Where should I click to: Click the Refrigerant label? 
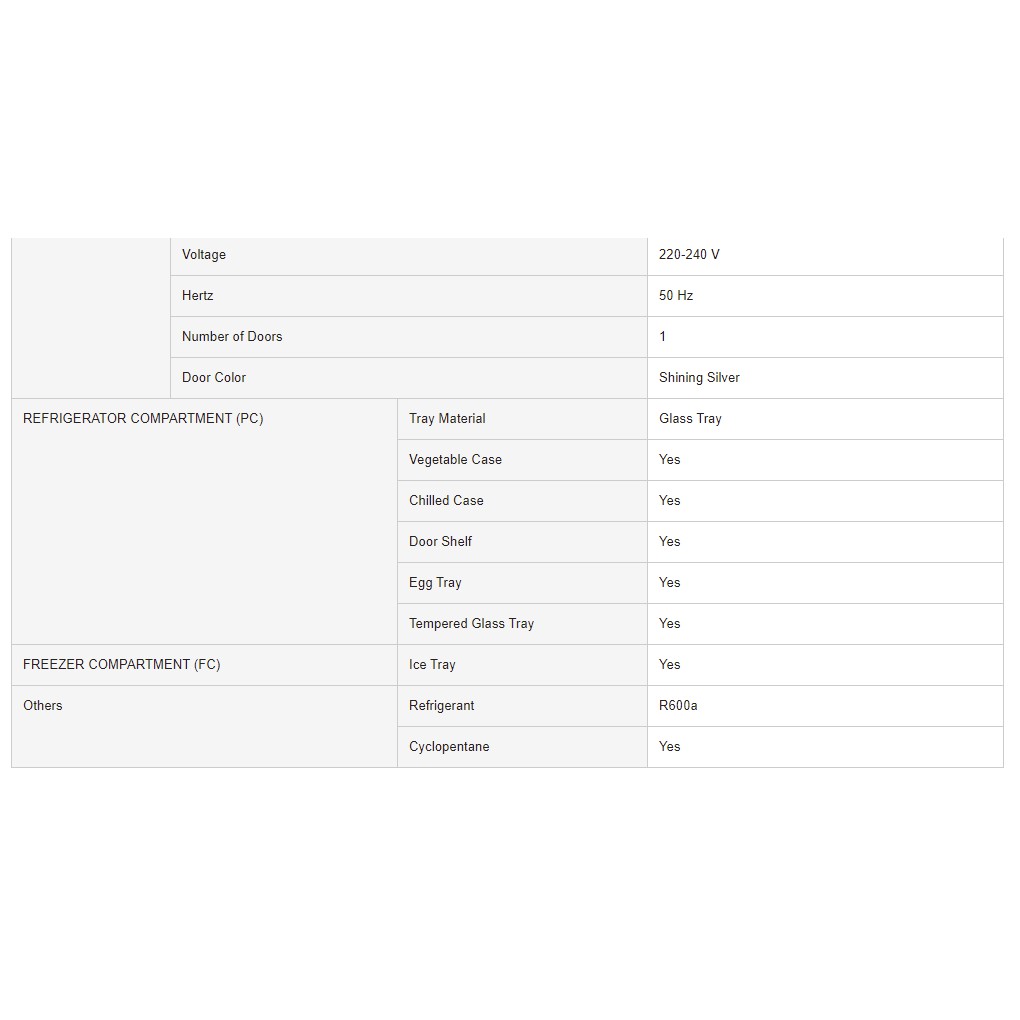(x=441, y=705)
